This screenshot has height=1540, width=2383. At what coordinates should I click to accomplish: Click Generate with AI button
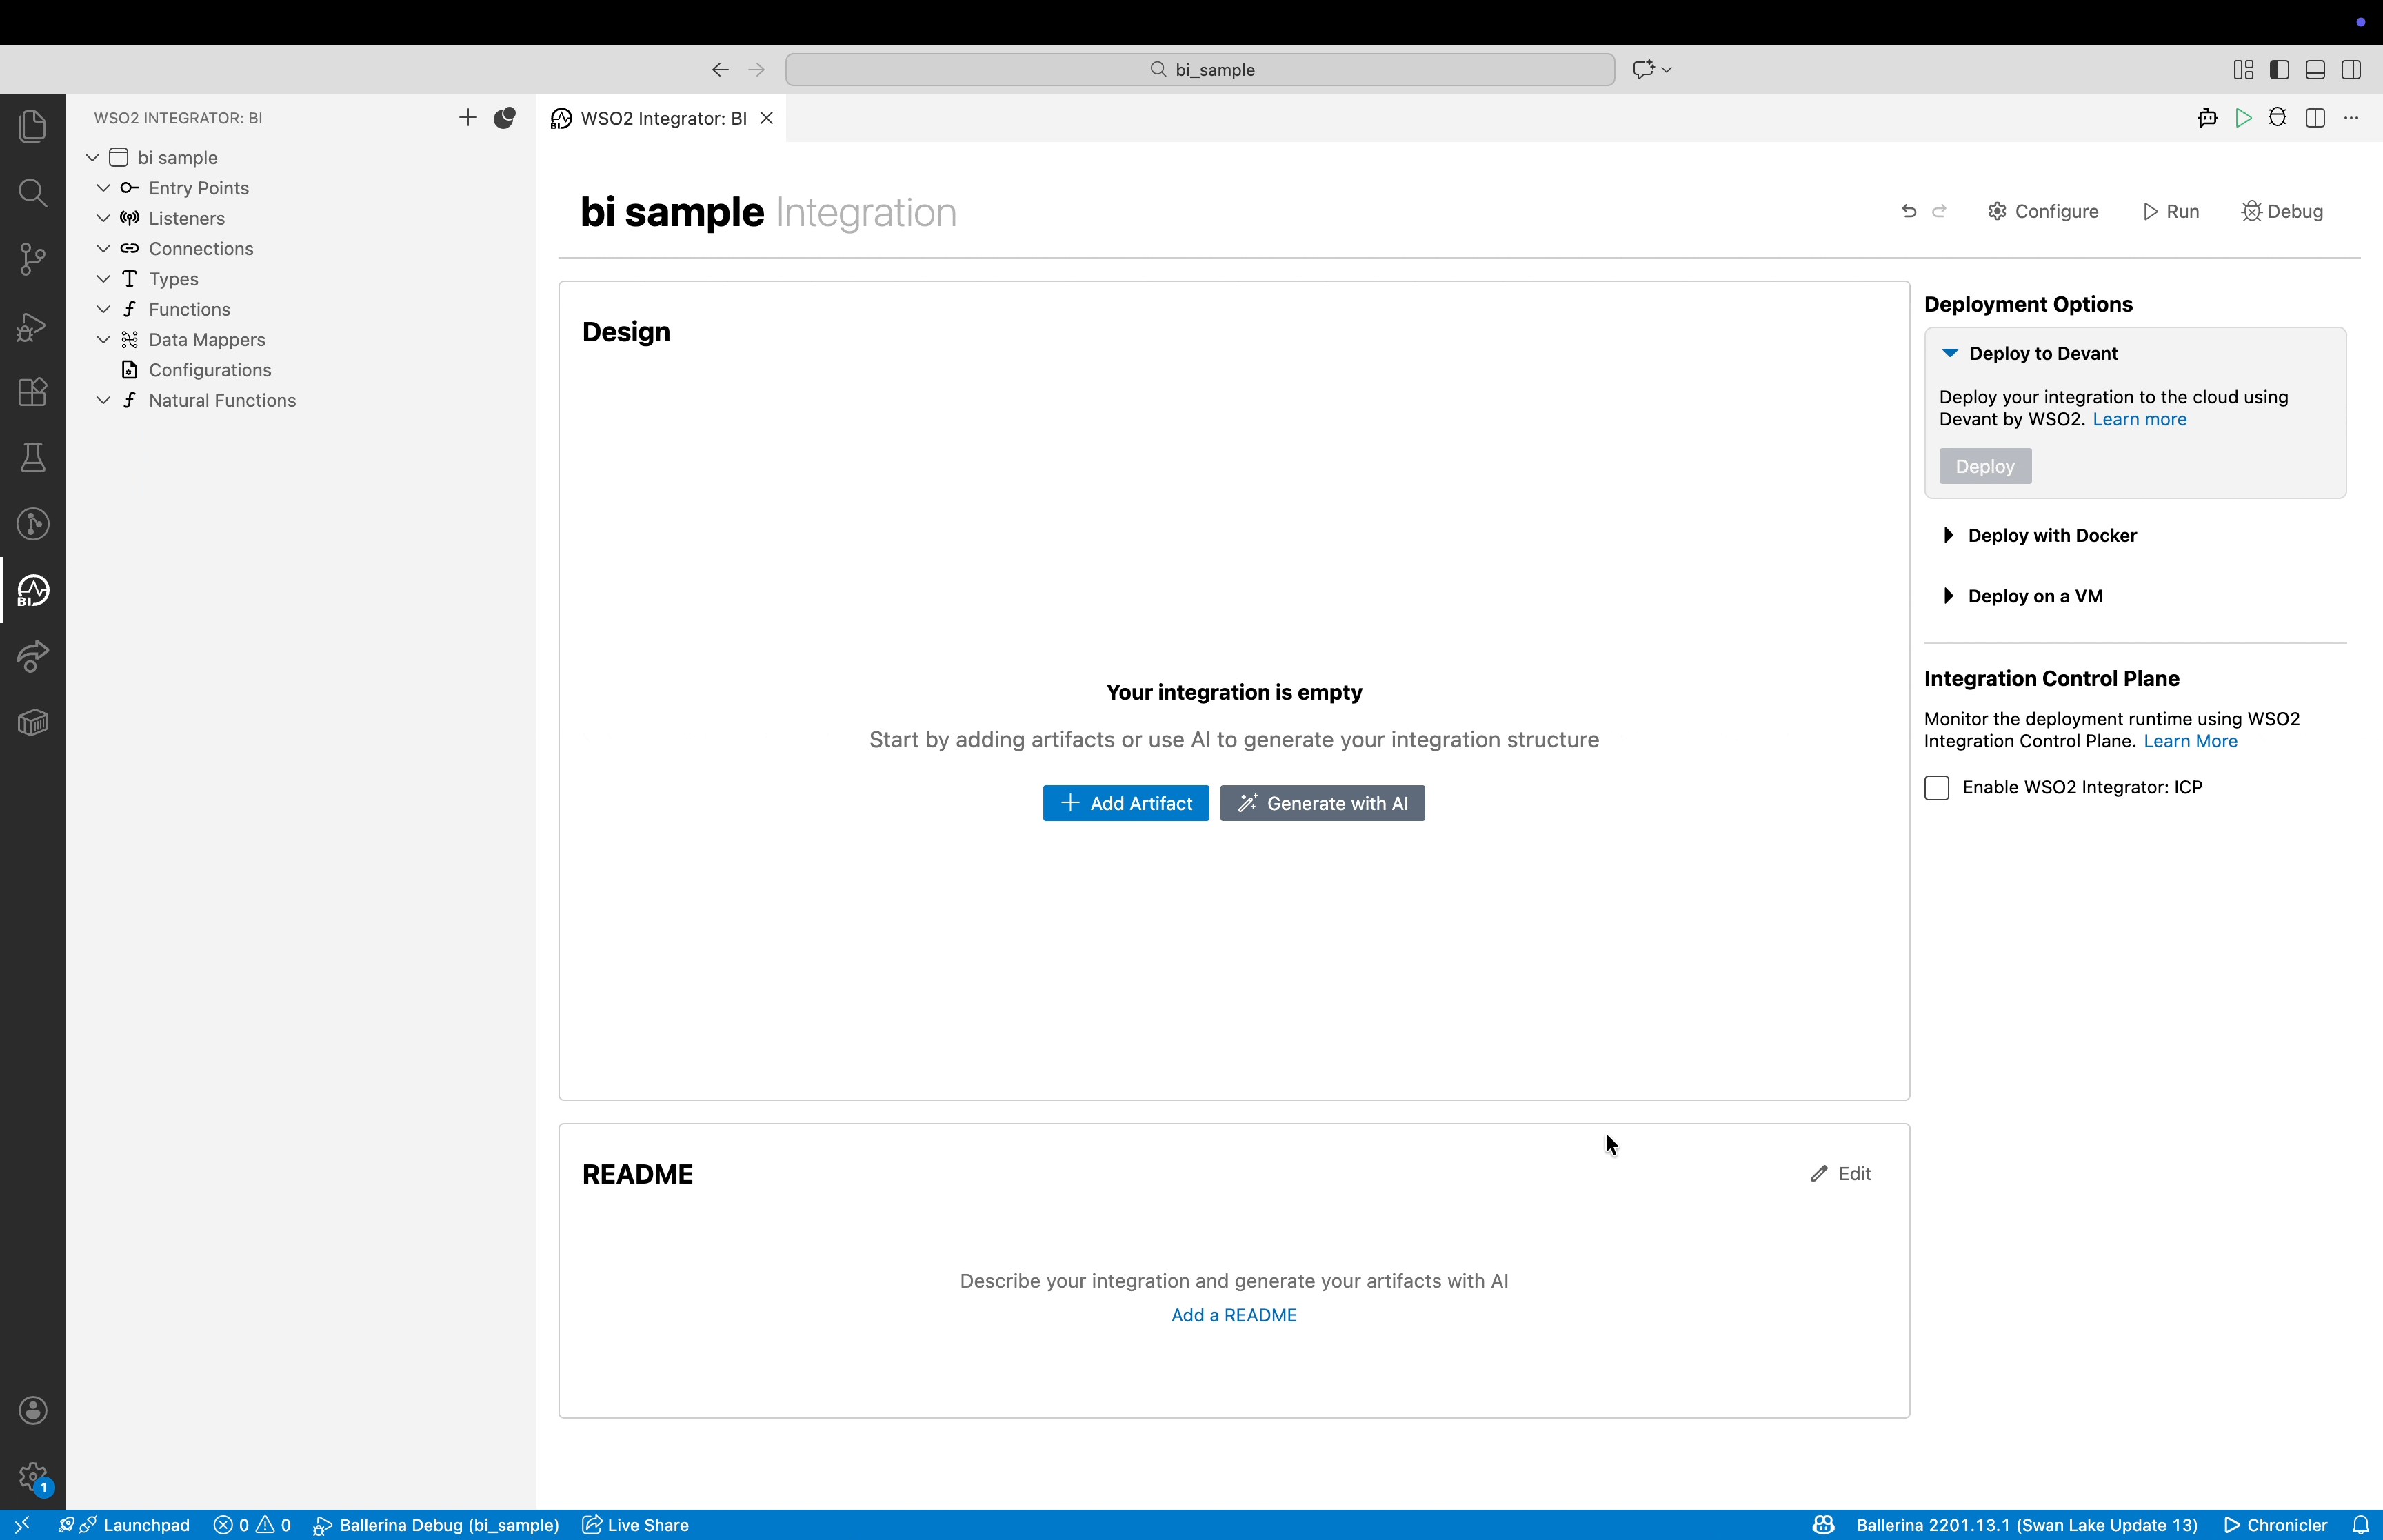1322,803
